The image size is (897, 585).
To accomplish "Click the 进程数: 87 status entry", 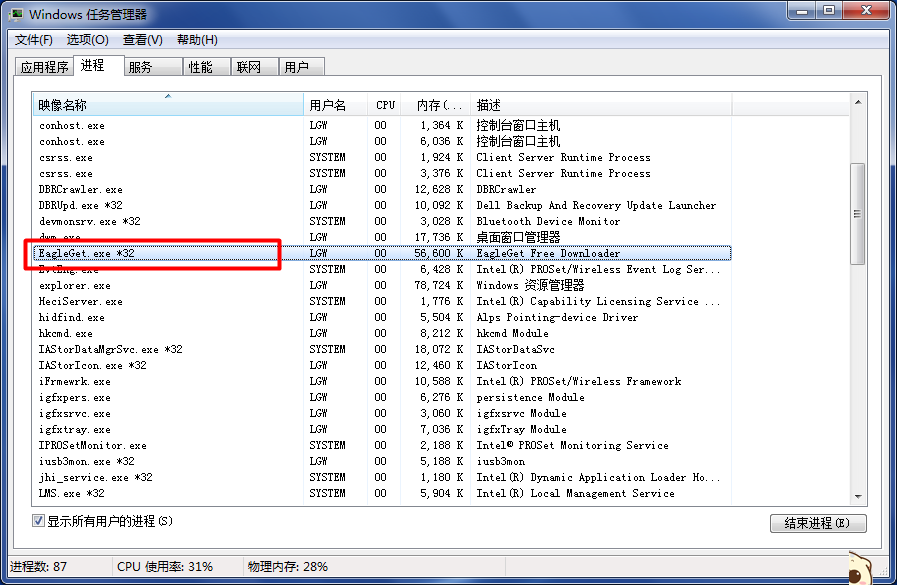I will 38,567.
